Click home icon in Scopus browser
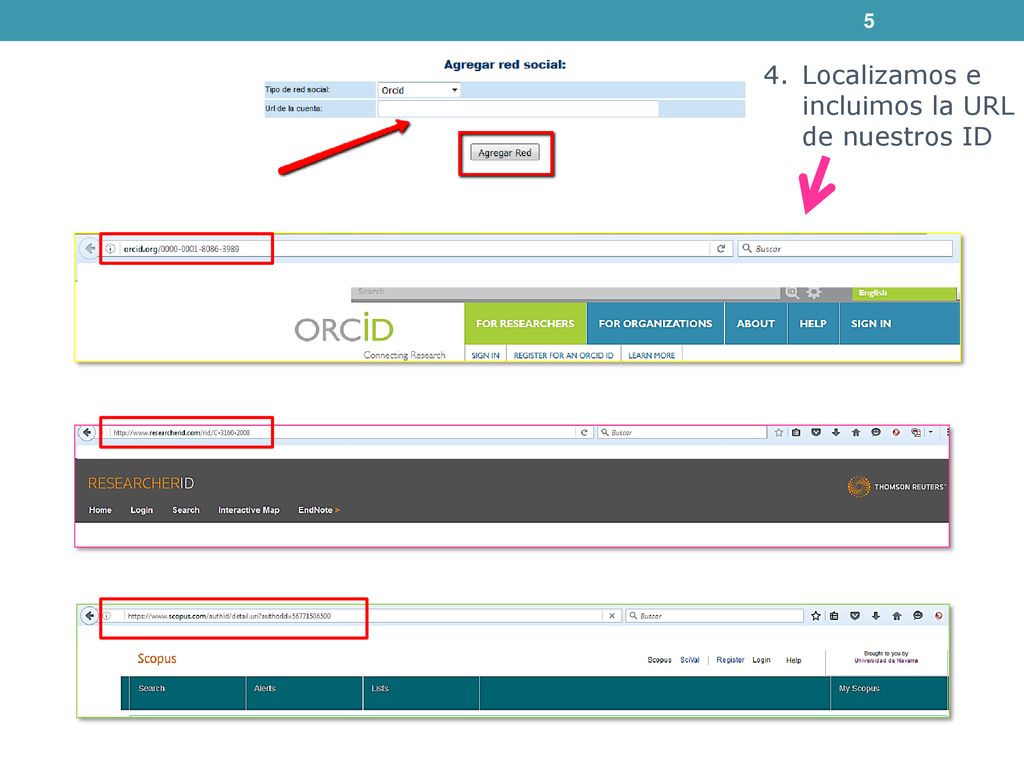This screenshot has width=1024, height=768. pos(897,616)
